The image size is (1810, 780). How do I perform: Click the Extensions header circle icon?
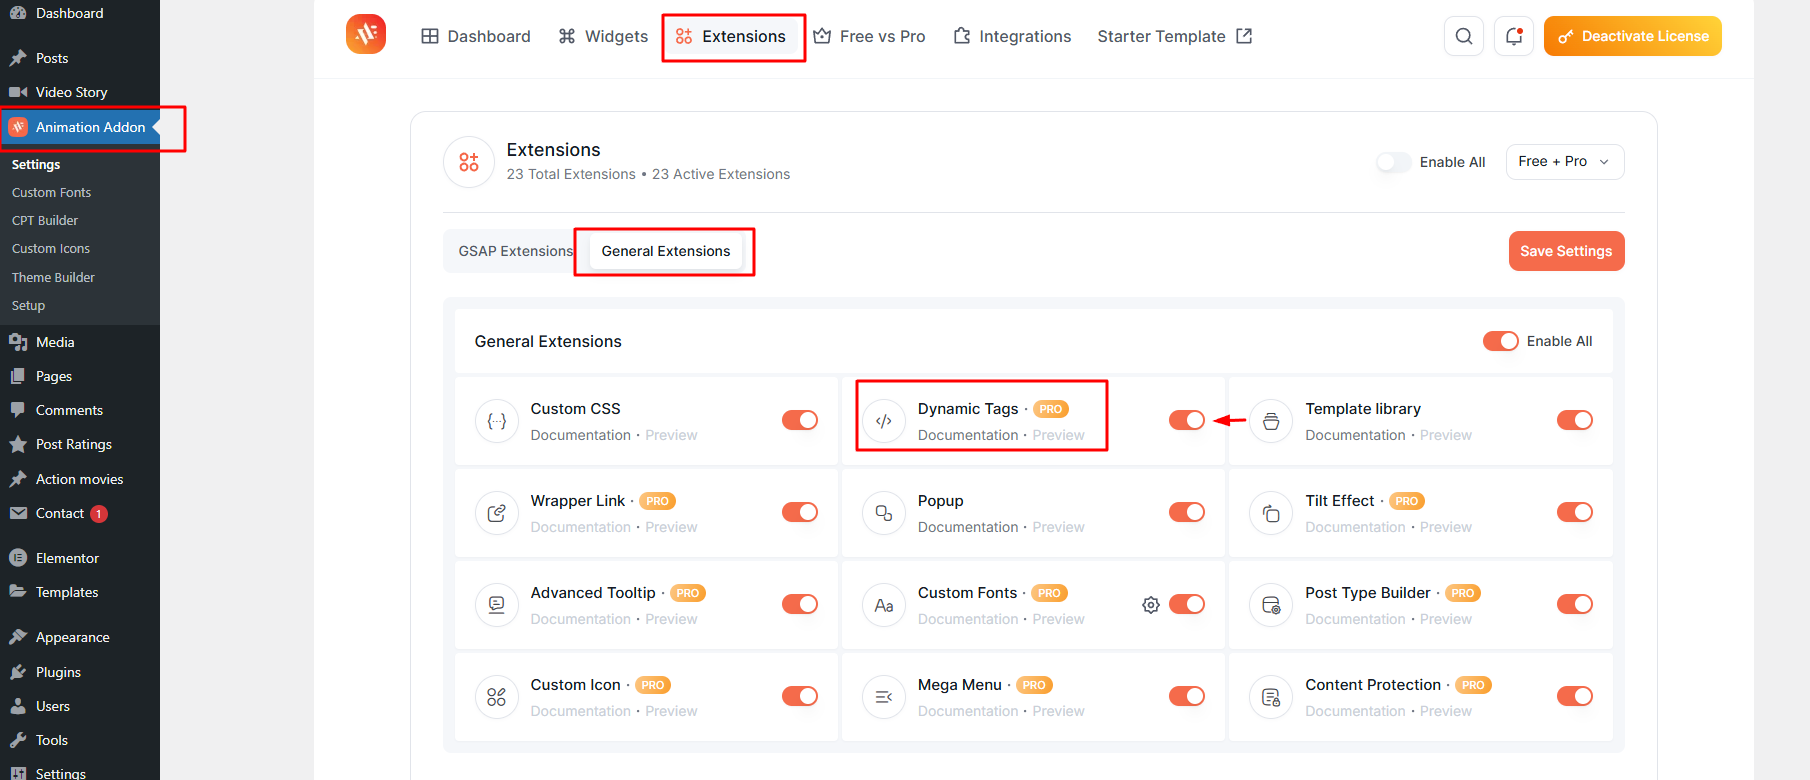[469, 162]
